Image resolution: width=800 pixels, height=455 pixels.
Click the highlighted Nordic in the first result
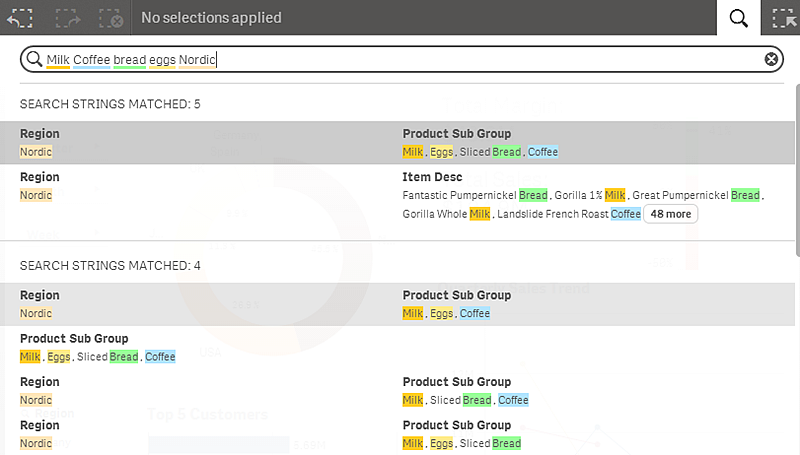(x=36, y=152)
